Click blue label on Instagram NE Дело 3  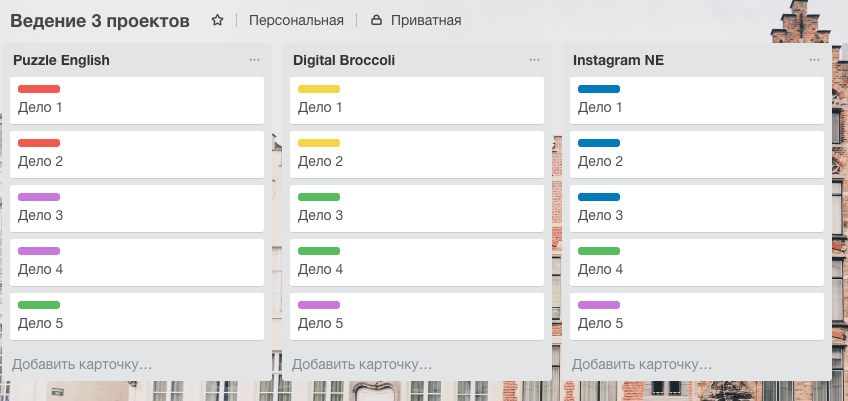599,197
